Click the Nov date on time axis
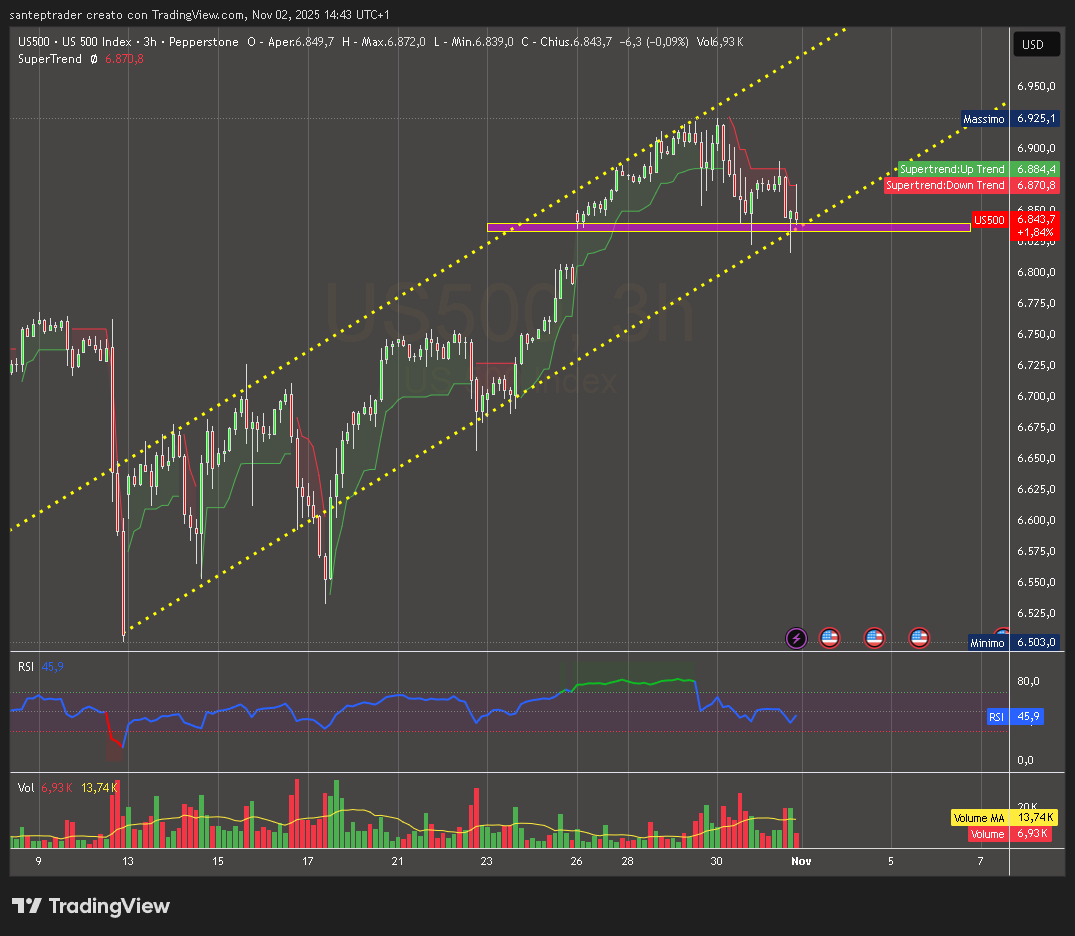 click(801, 860)
